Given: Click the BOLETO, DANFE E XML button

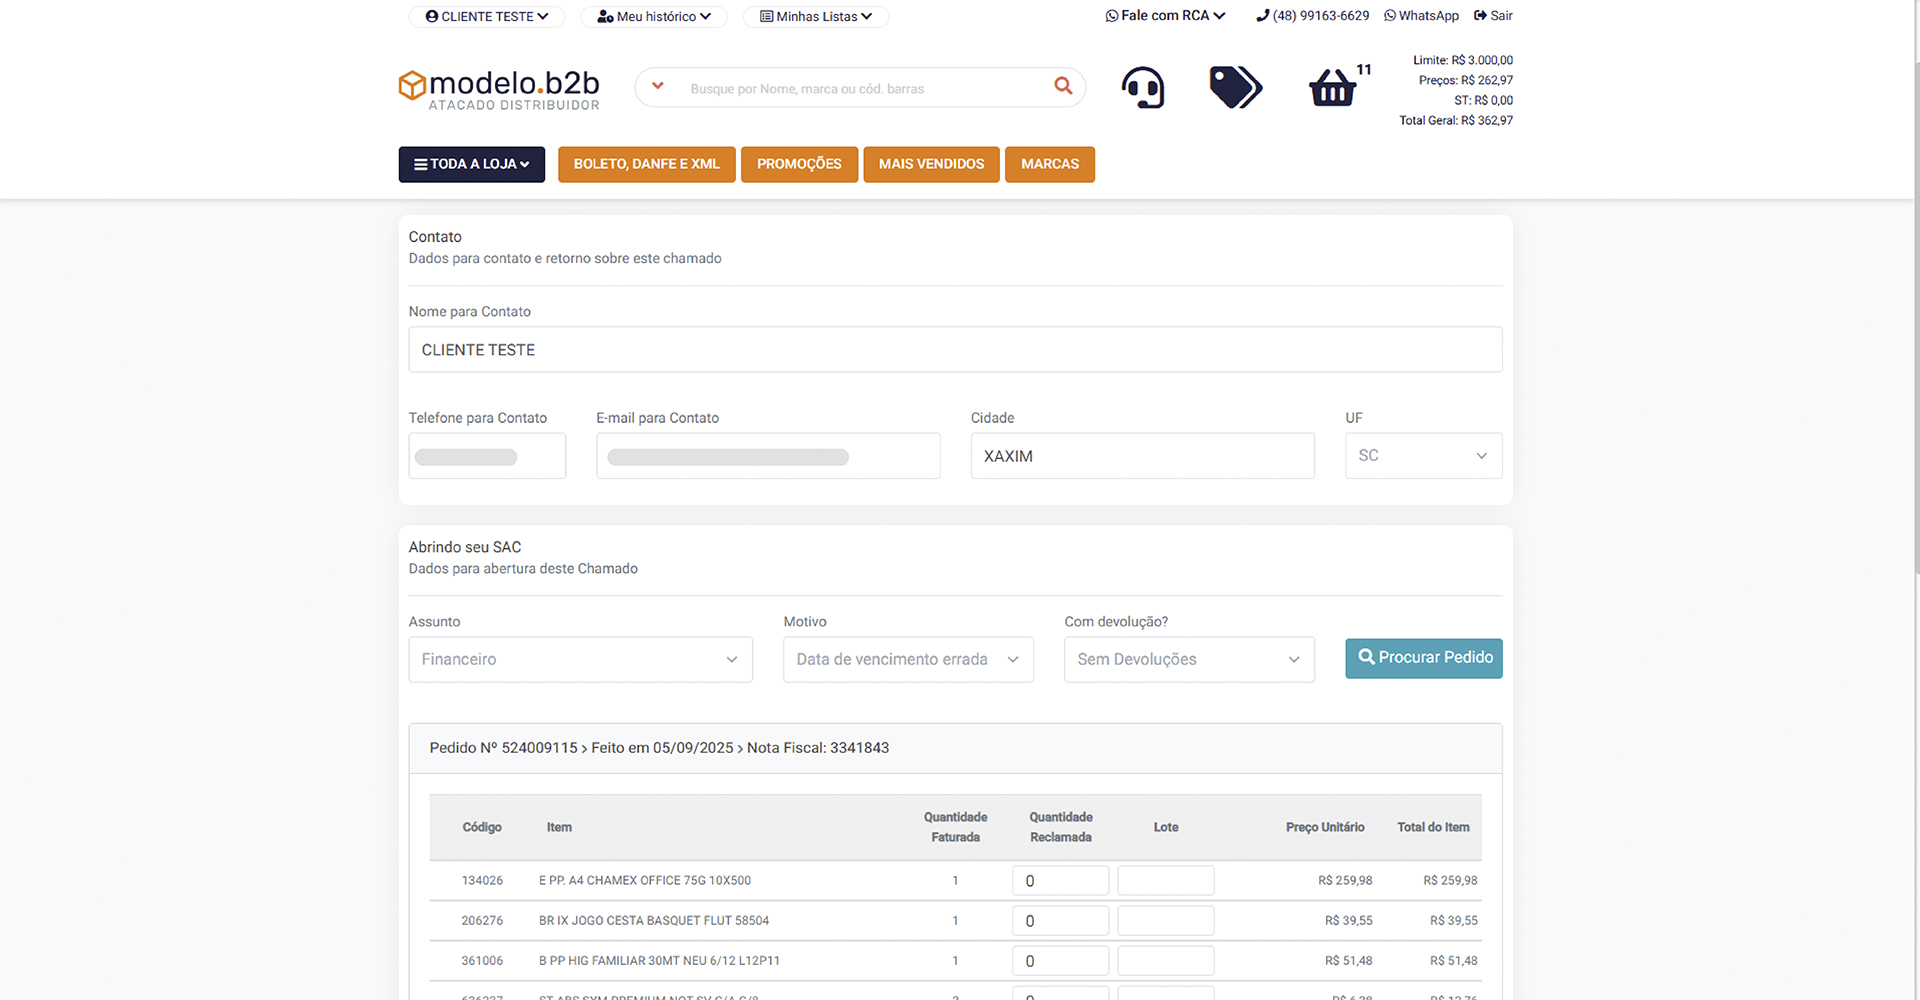Looking at the screenshot, I should point(646,165).
